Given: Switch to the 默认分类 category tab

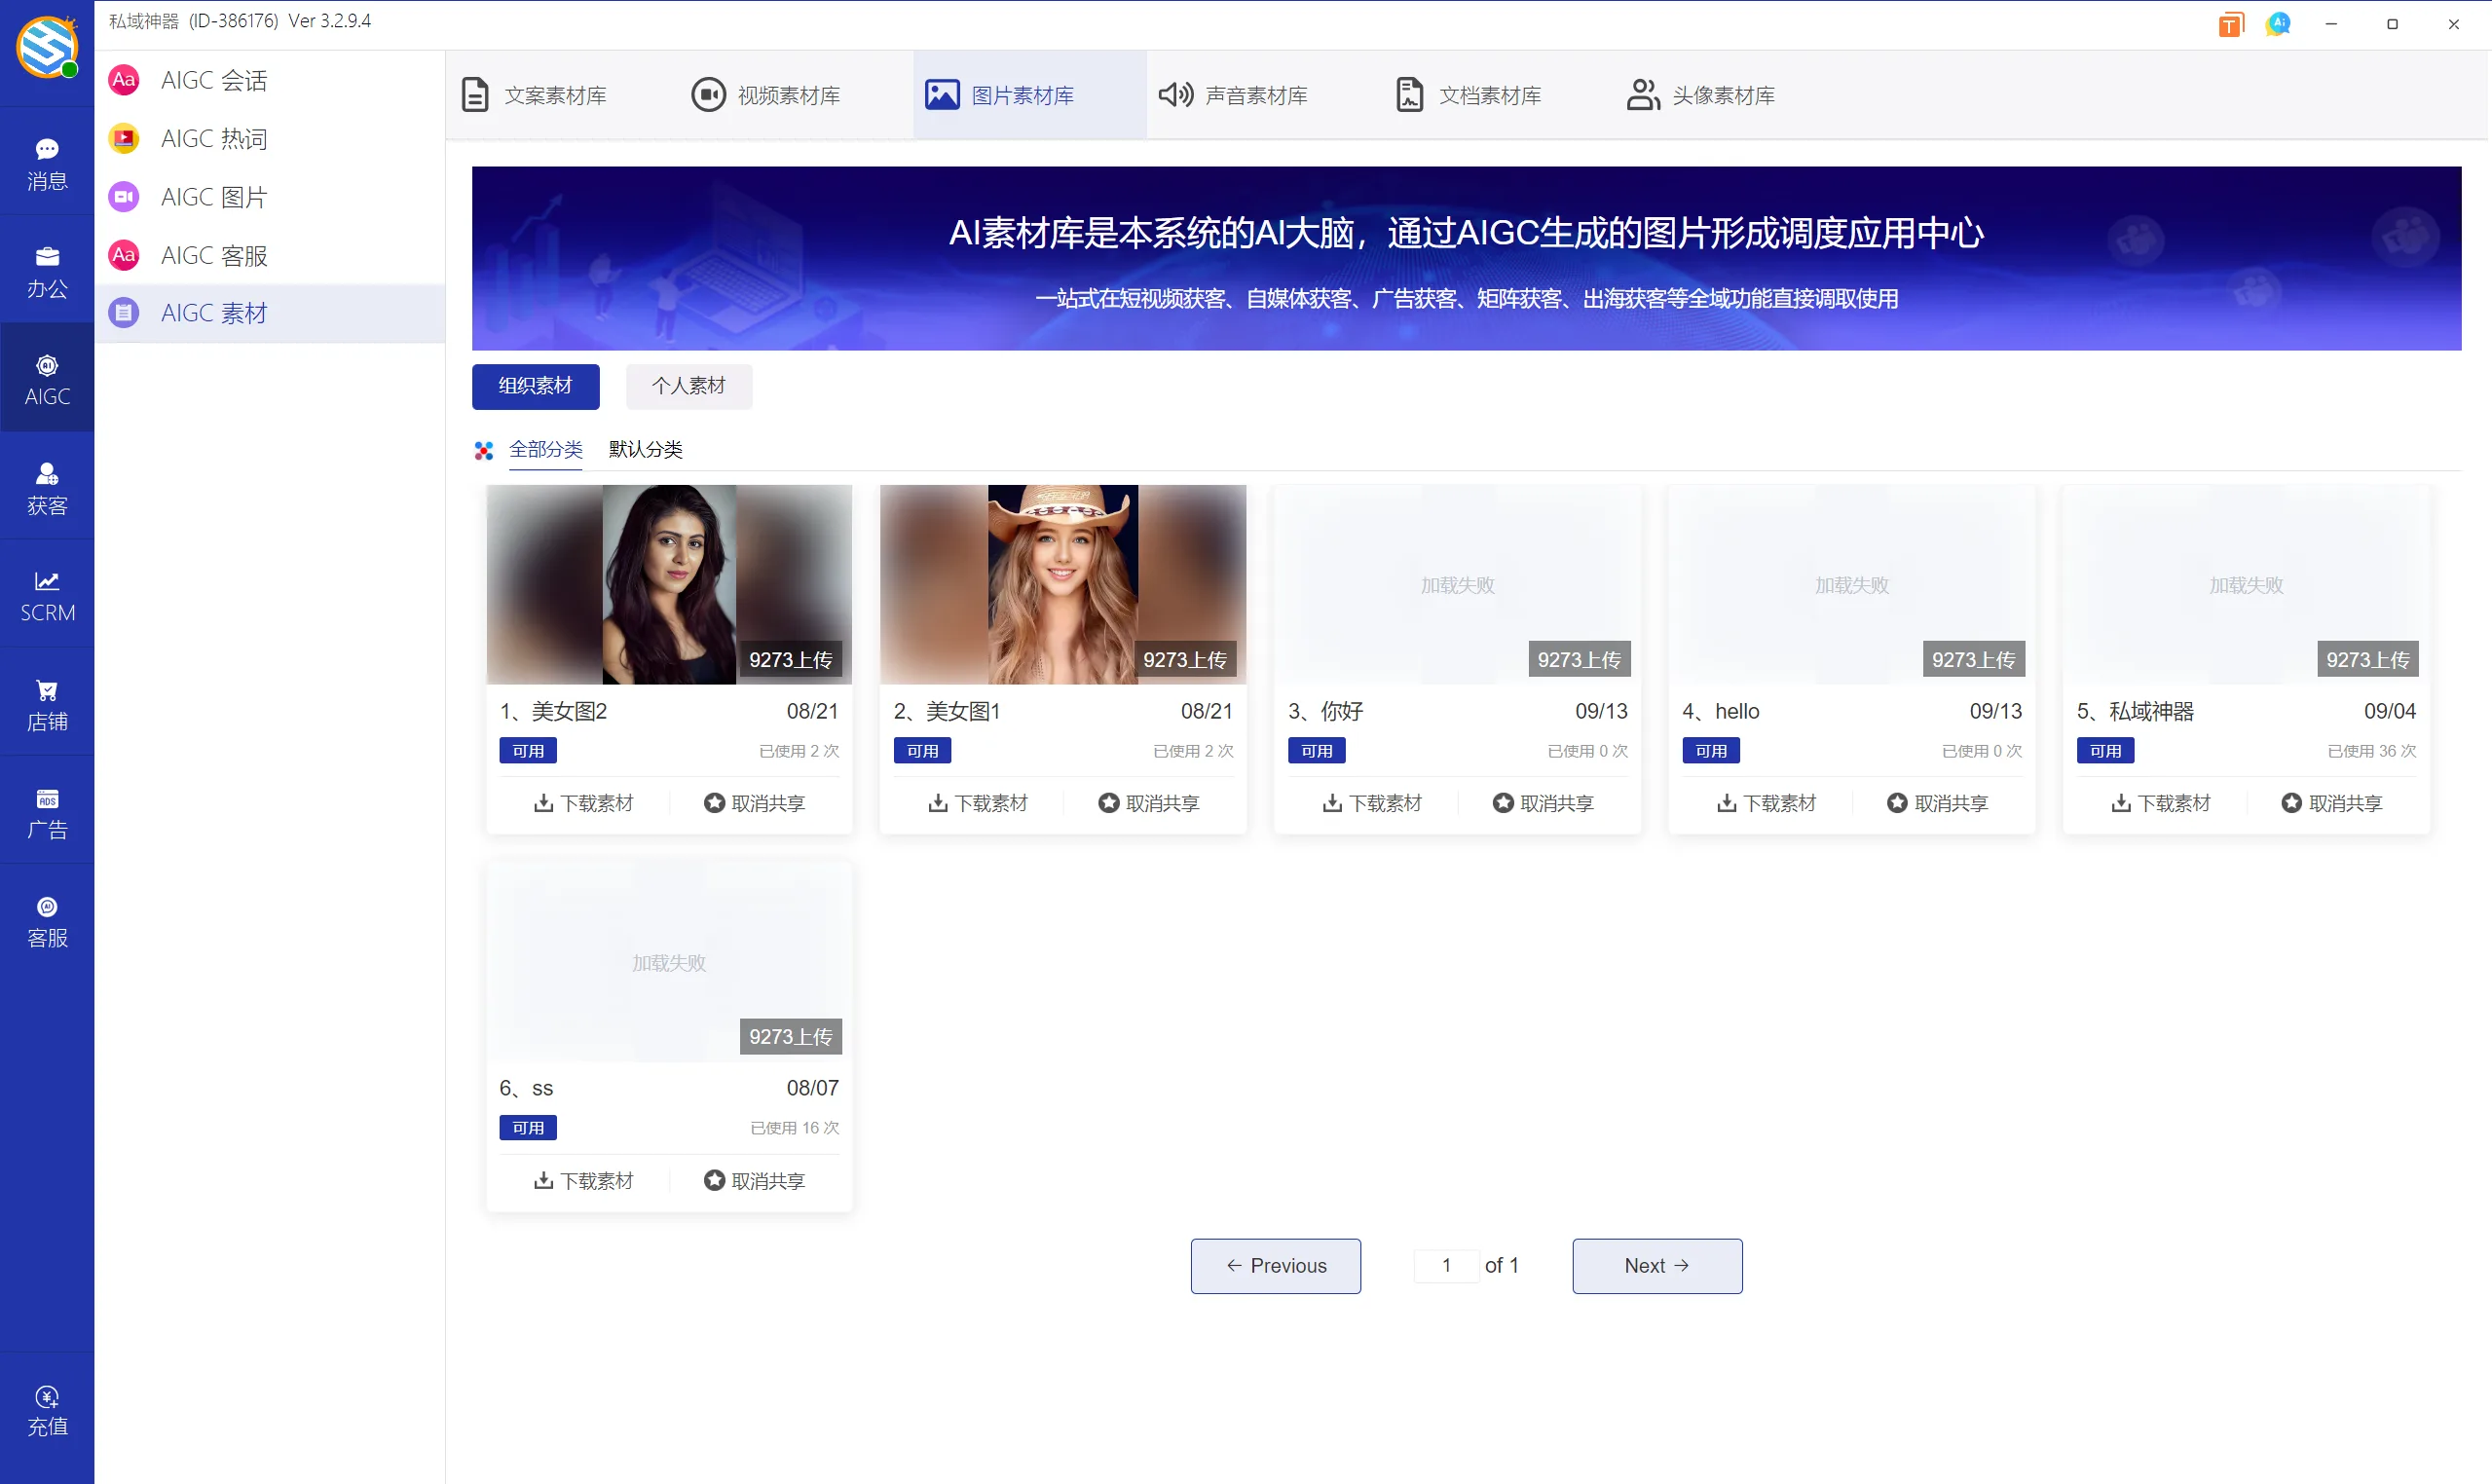Looking at the screenshot, I should pos(644,450).
